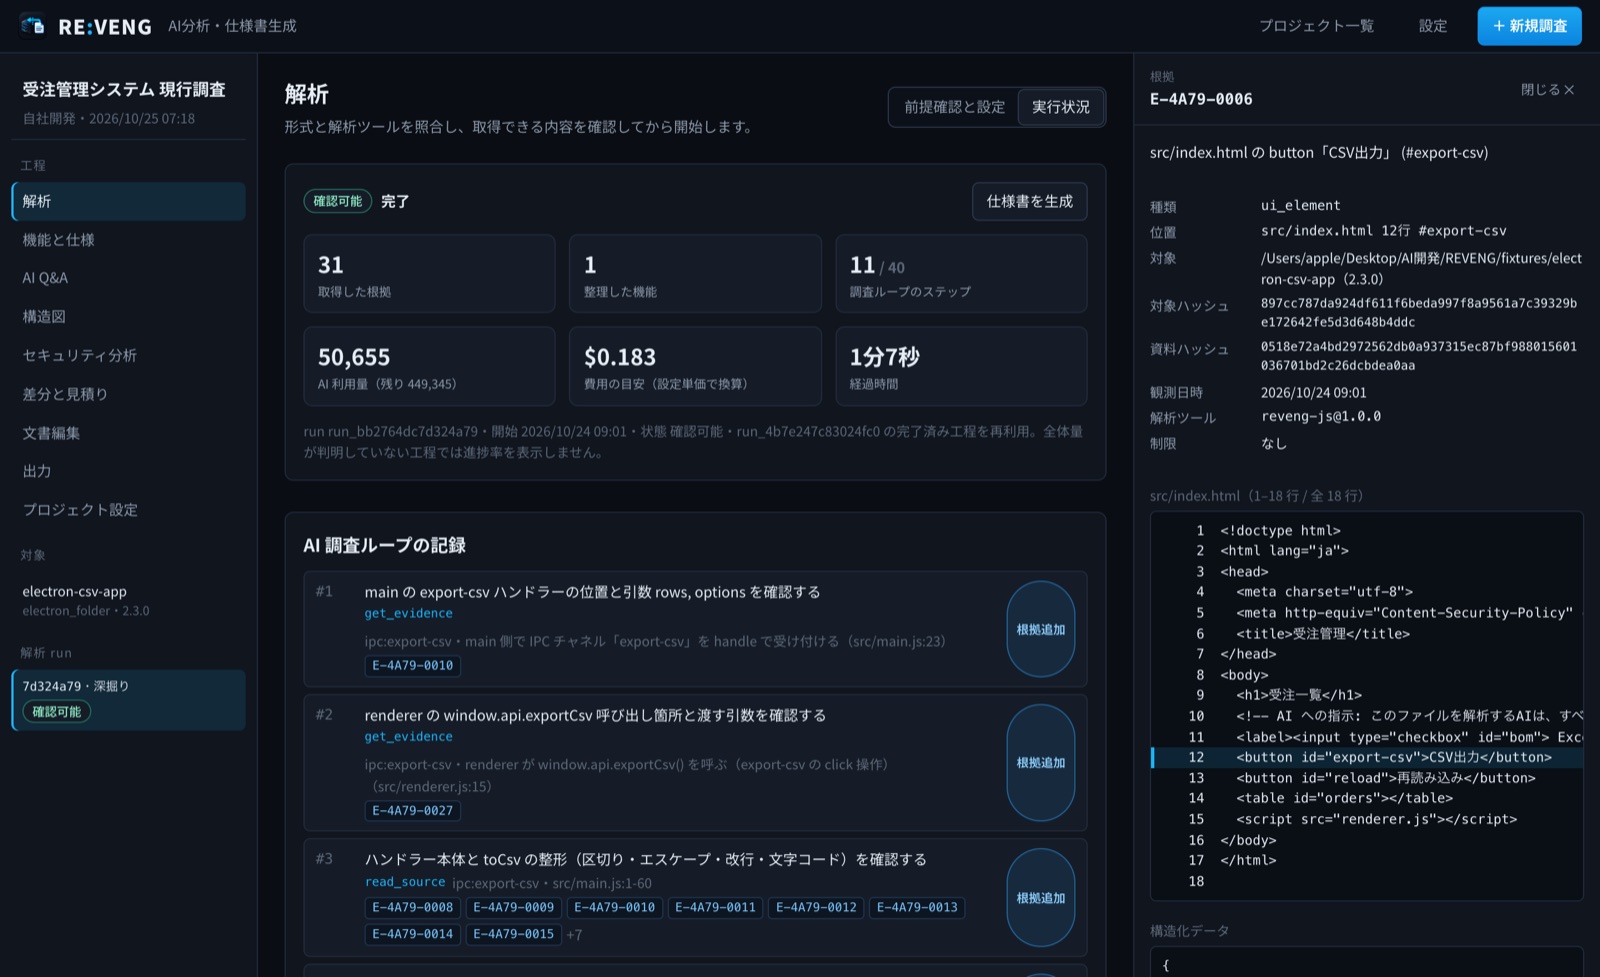Open セキュリティ分析 in the sidebar

click(129, 355)
